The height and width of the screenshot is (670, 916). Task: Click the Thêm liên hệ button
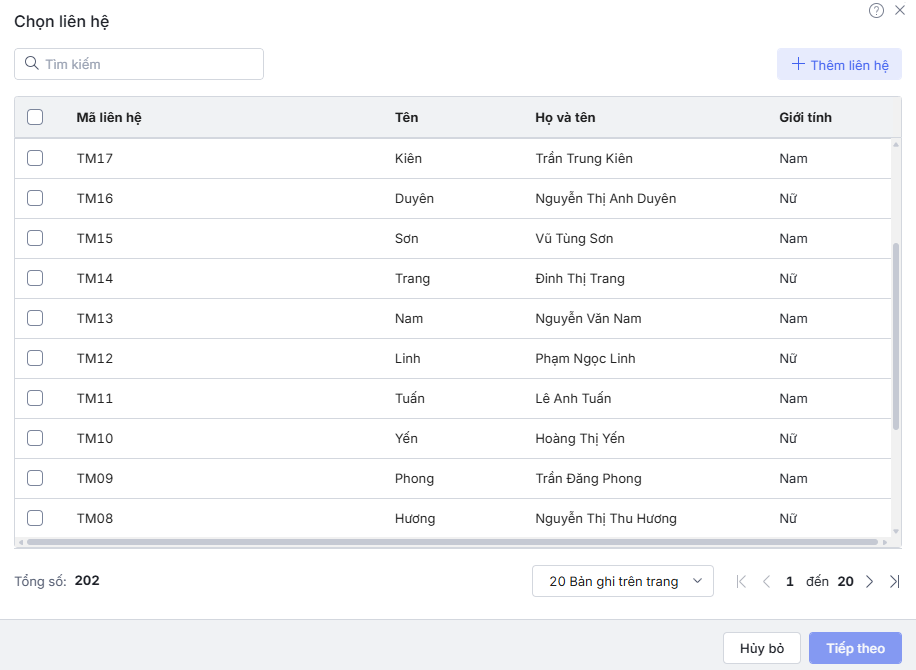coord(839,65)
